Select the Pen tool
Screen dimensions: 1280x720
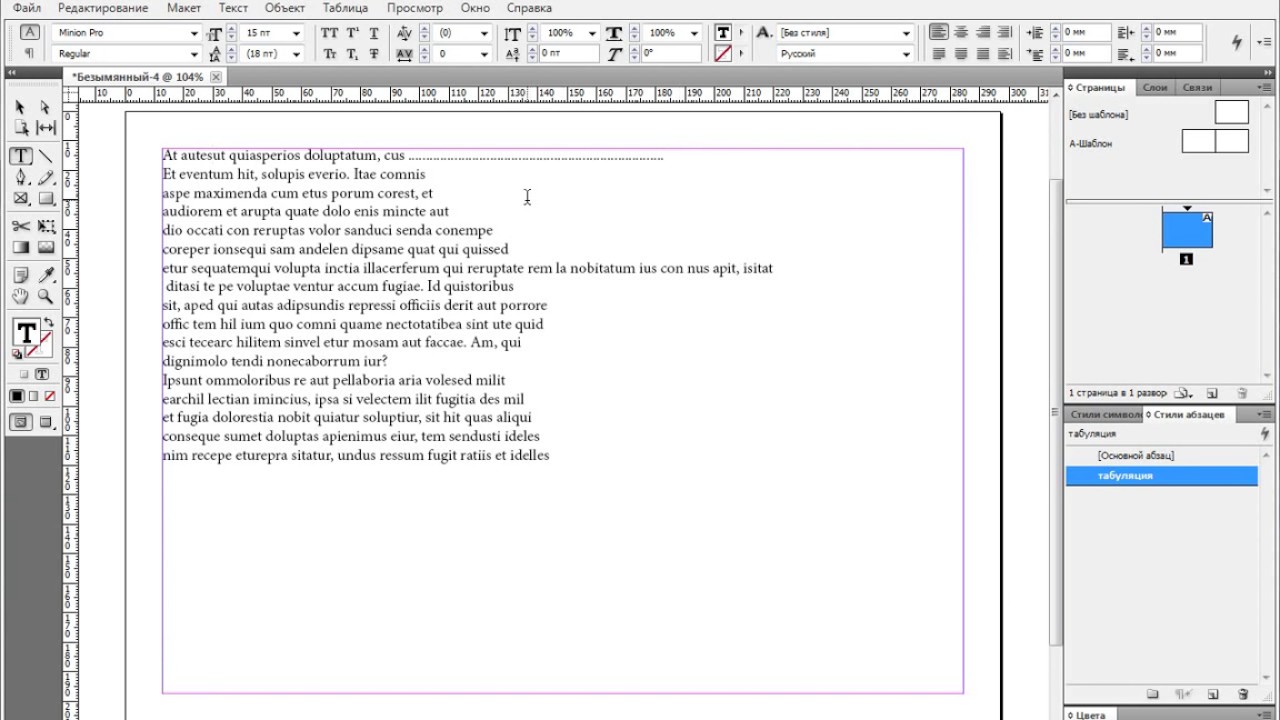coord(20,178)
